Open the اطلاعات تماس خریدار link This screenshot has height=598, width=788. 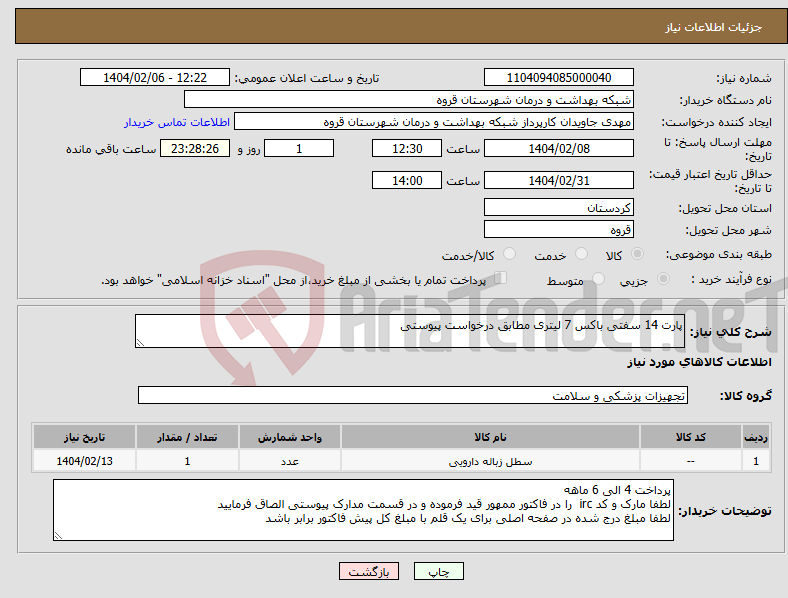177,122
